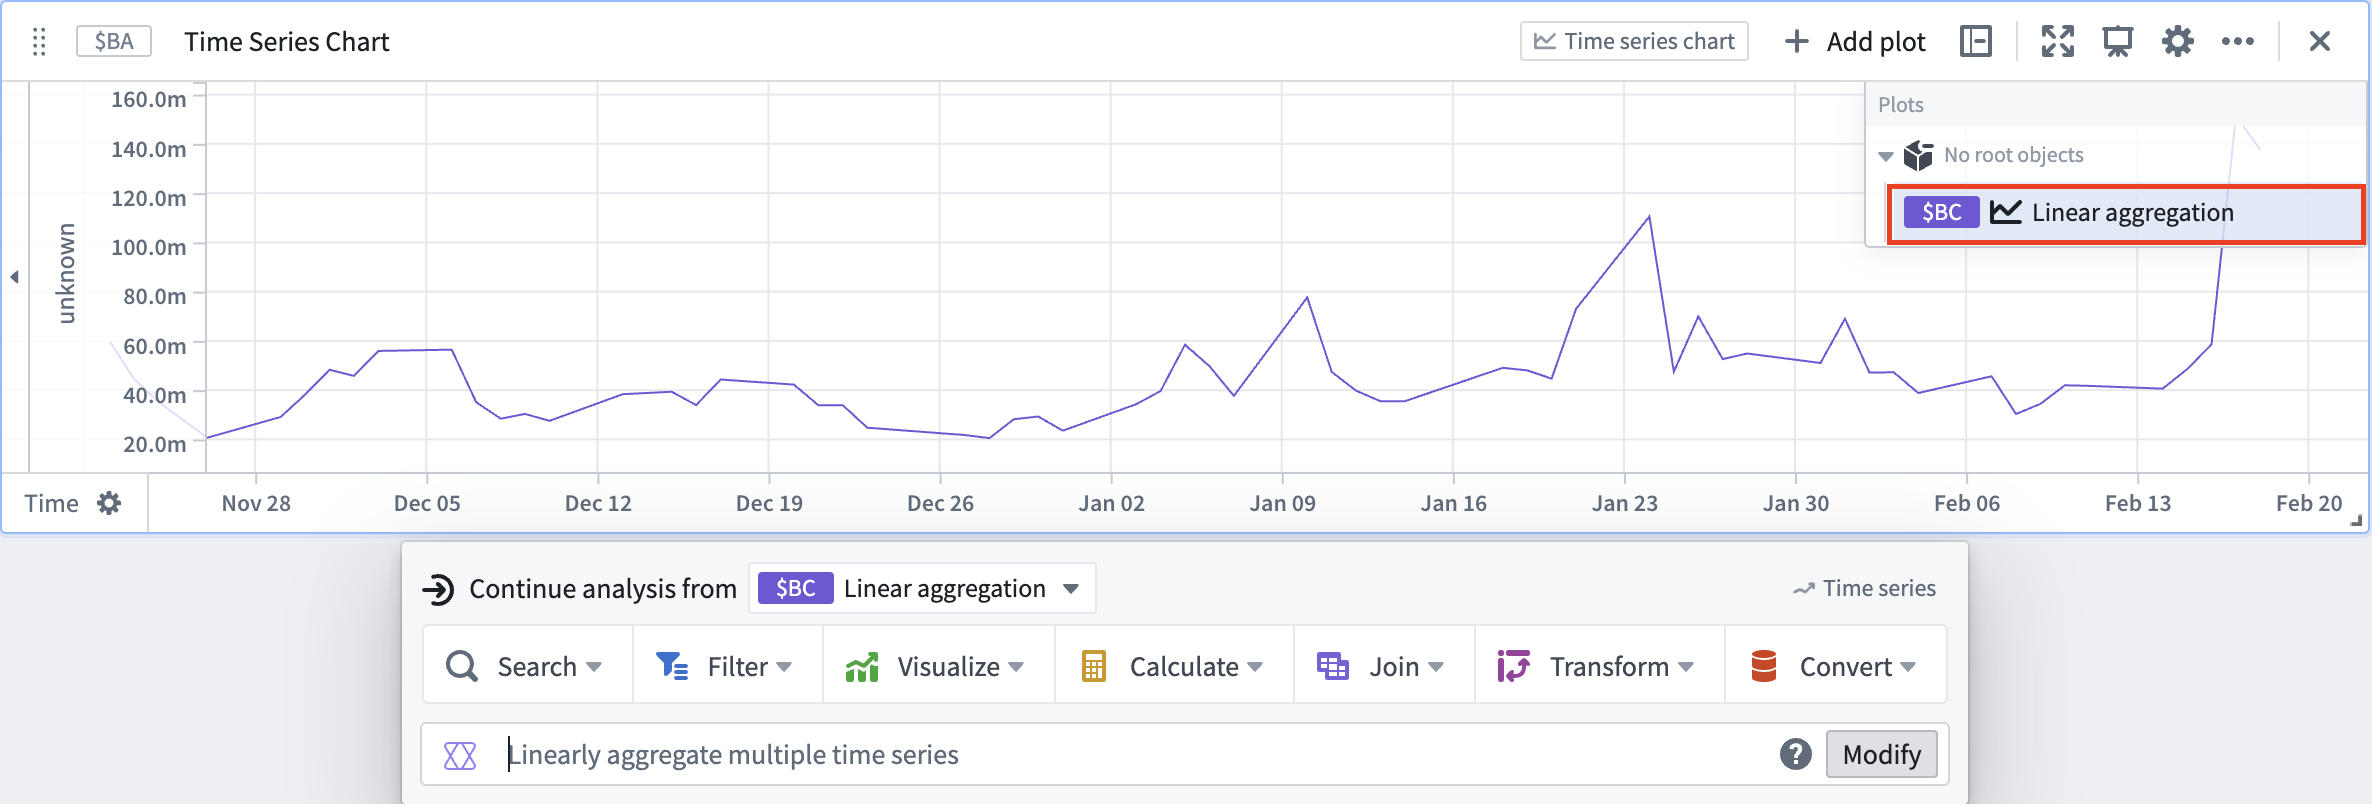The width and height of the screenshot is (2372, 804).
Task: Select the $BC purple plot color badge
Action: pos(1941,212)
